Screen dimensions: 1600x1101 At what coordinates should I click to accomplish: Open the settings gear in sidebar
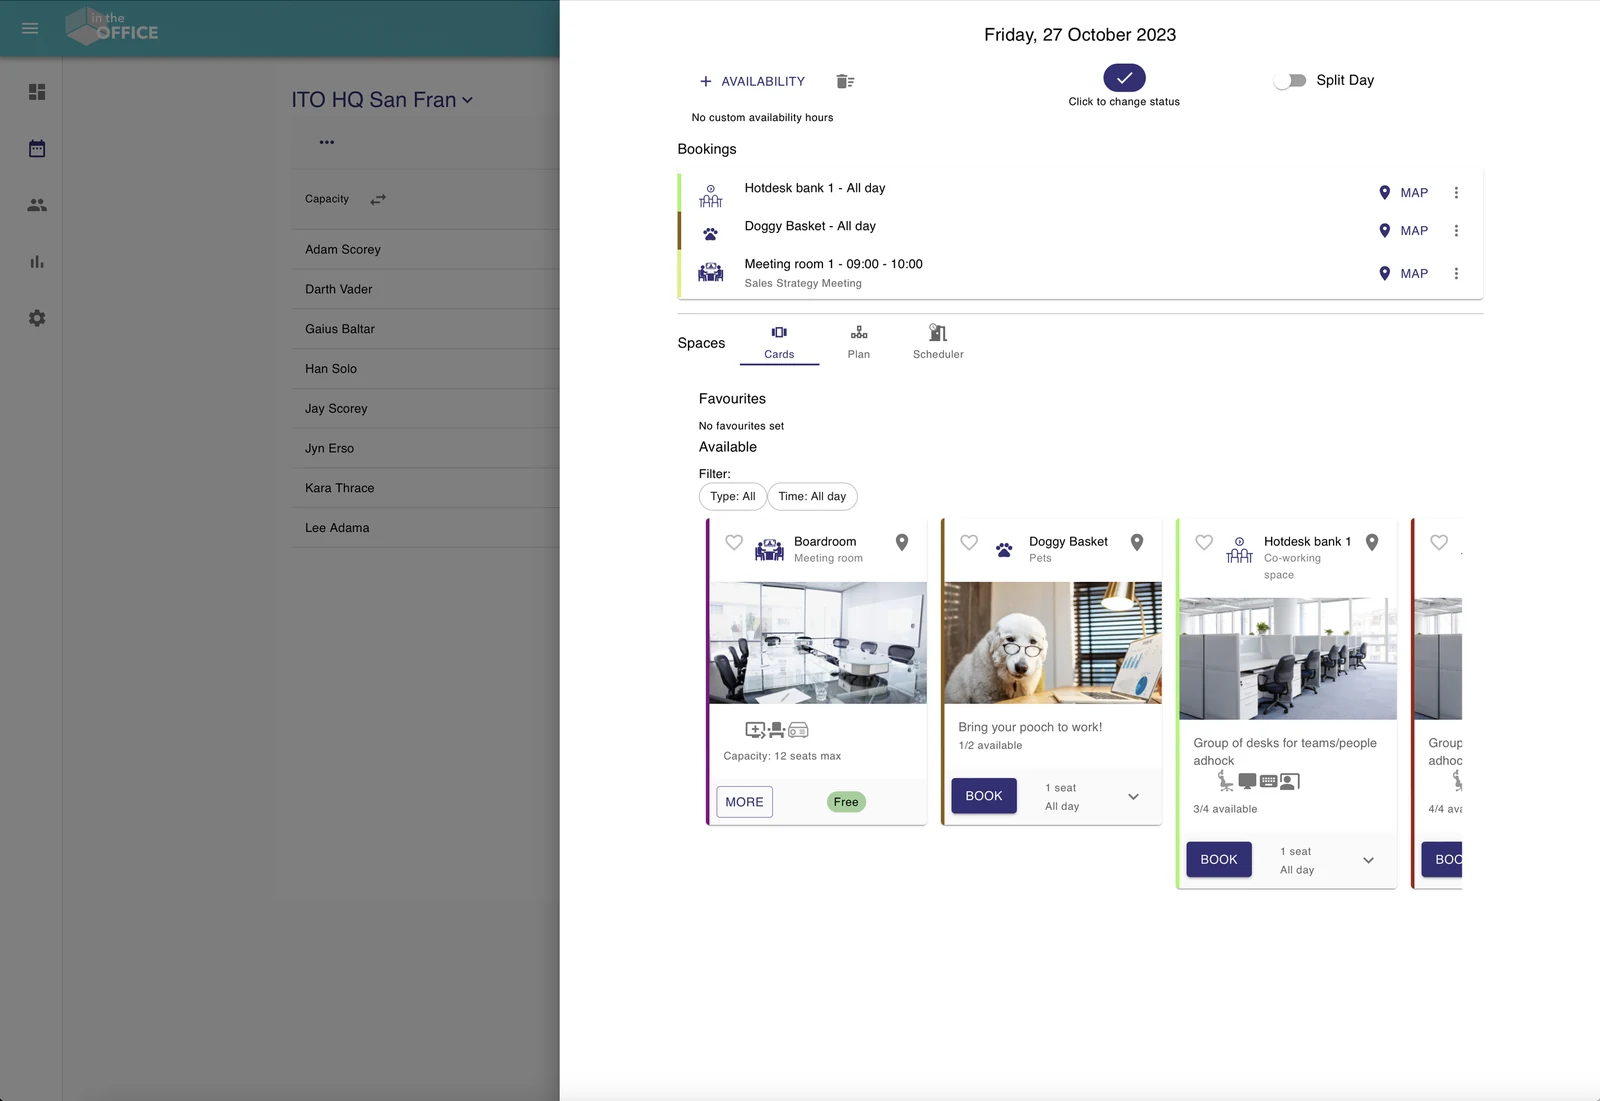37,318
